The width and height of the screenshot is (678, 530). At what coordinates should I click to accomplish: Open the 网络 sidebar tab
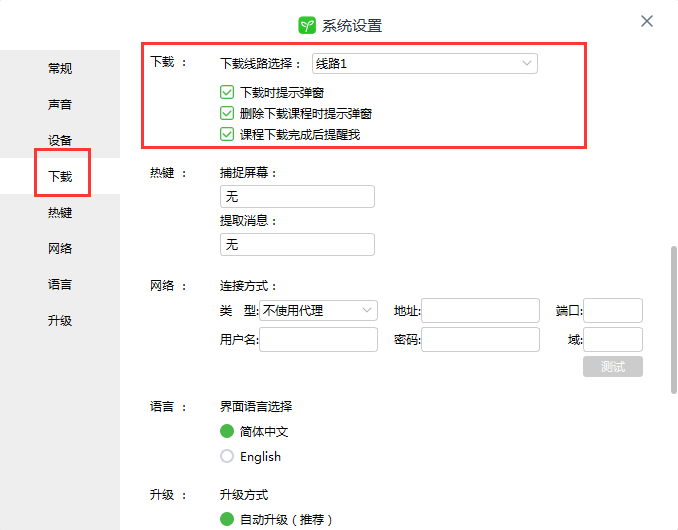(60, 249)
